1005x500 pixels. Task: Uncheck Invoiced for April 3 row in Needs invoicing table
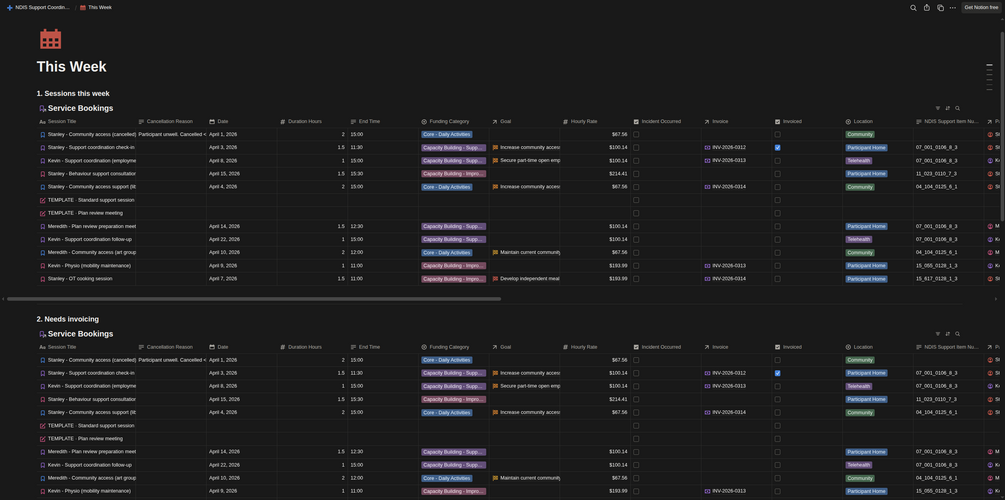(777, 373)
